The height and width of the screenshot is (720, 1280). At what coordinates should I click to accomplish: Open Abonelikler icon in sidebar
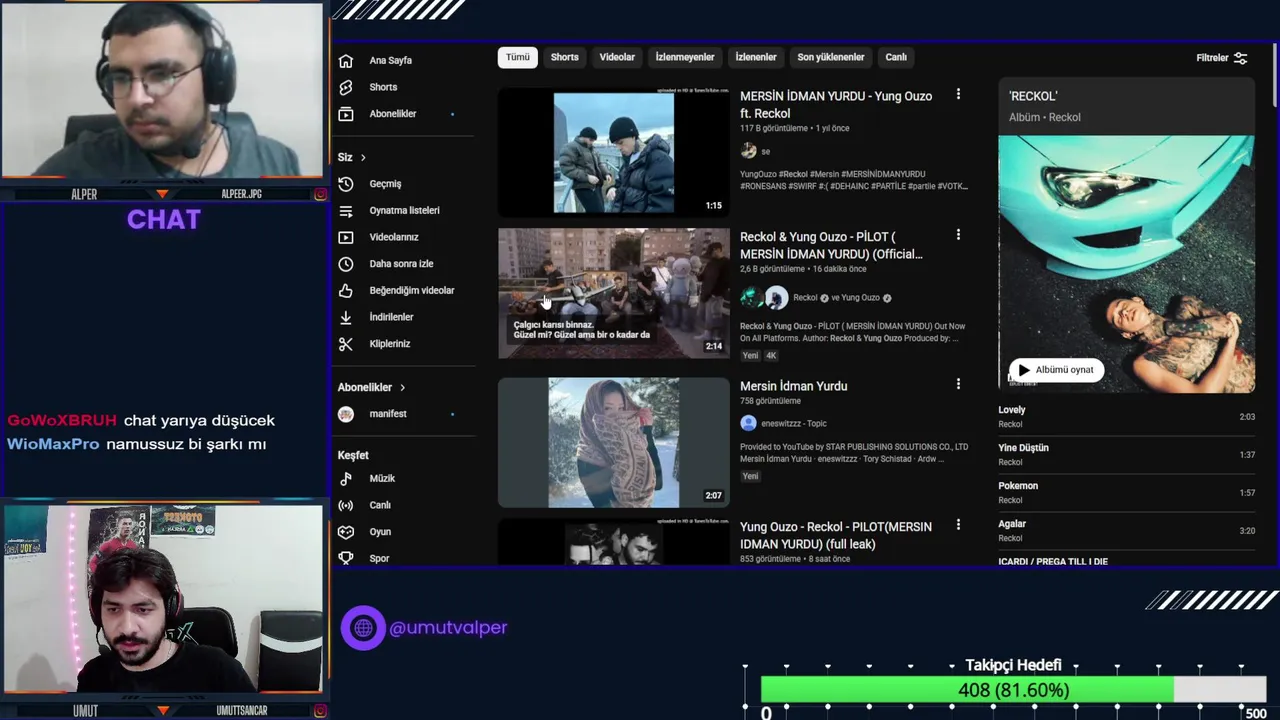coord(346,114)
